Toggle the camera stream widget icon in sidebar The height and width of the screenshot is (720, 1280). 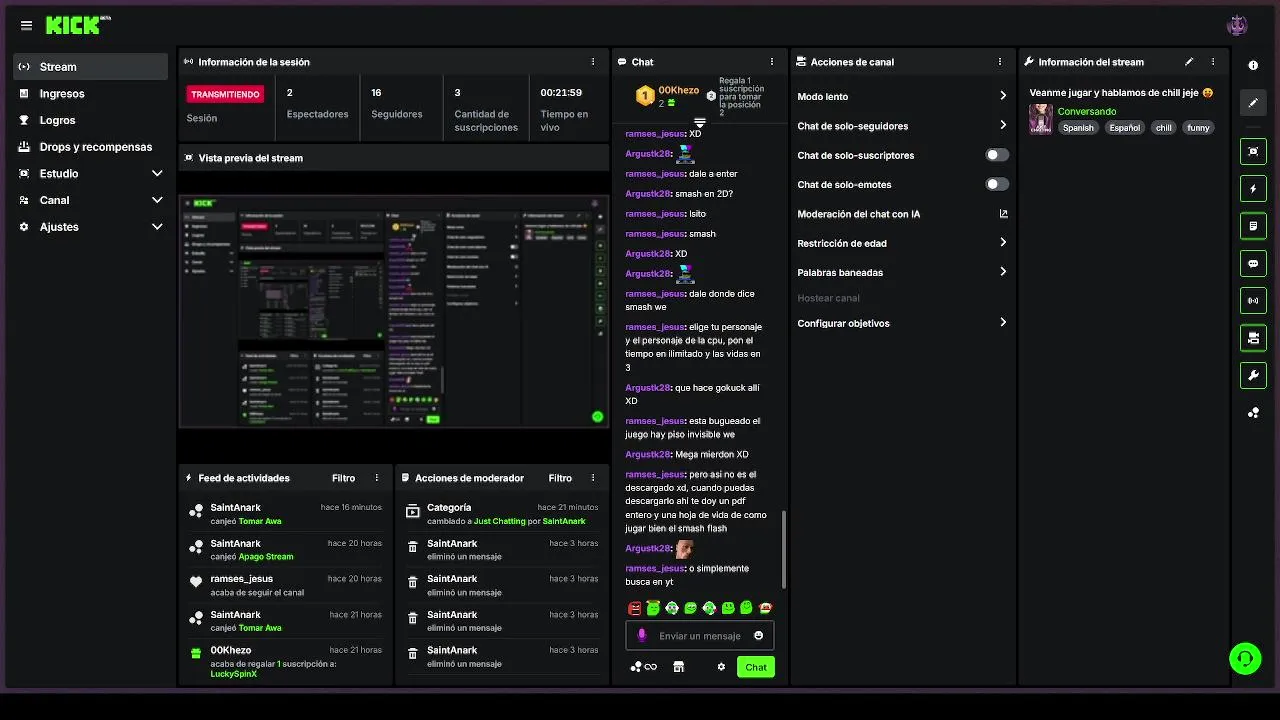point(1253,338)
